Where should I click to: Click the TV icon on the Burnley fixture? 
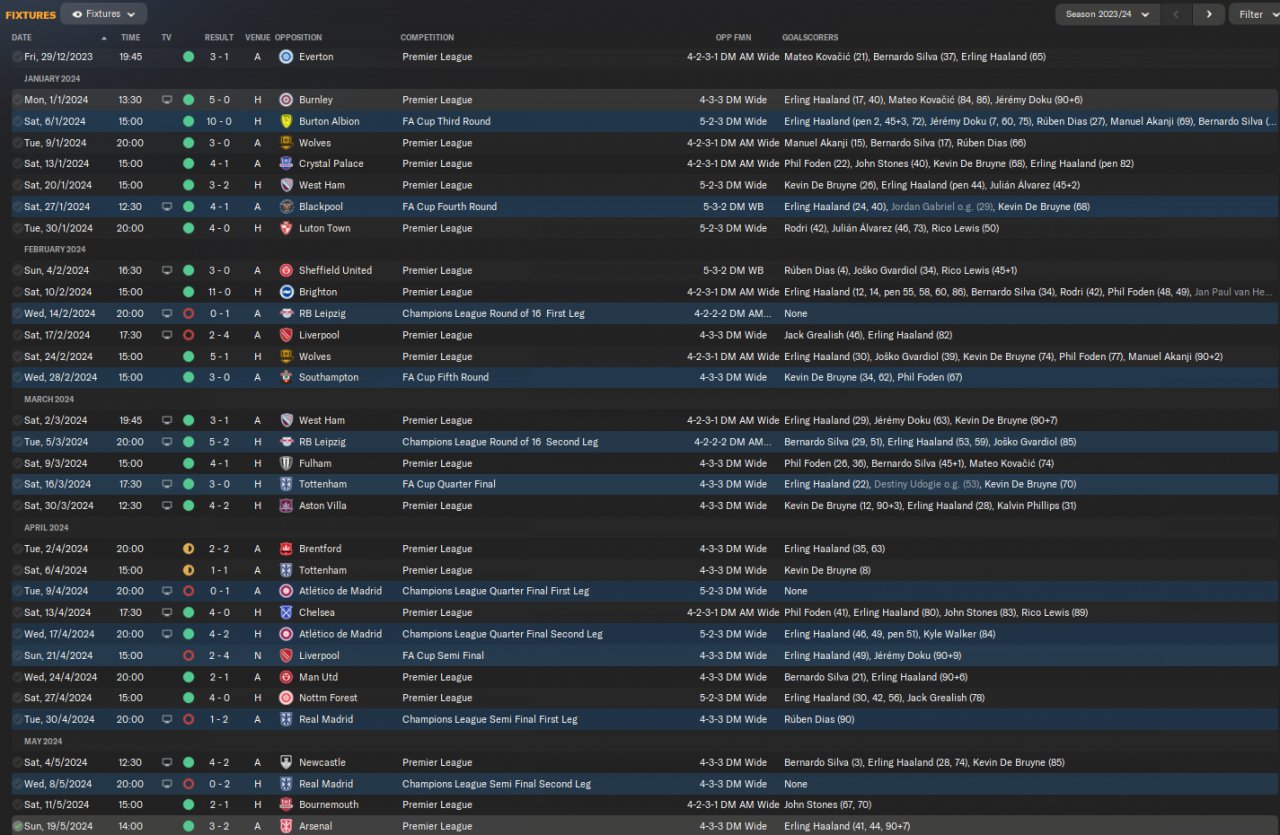pyautogui.click(x=167, y=100)
